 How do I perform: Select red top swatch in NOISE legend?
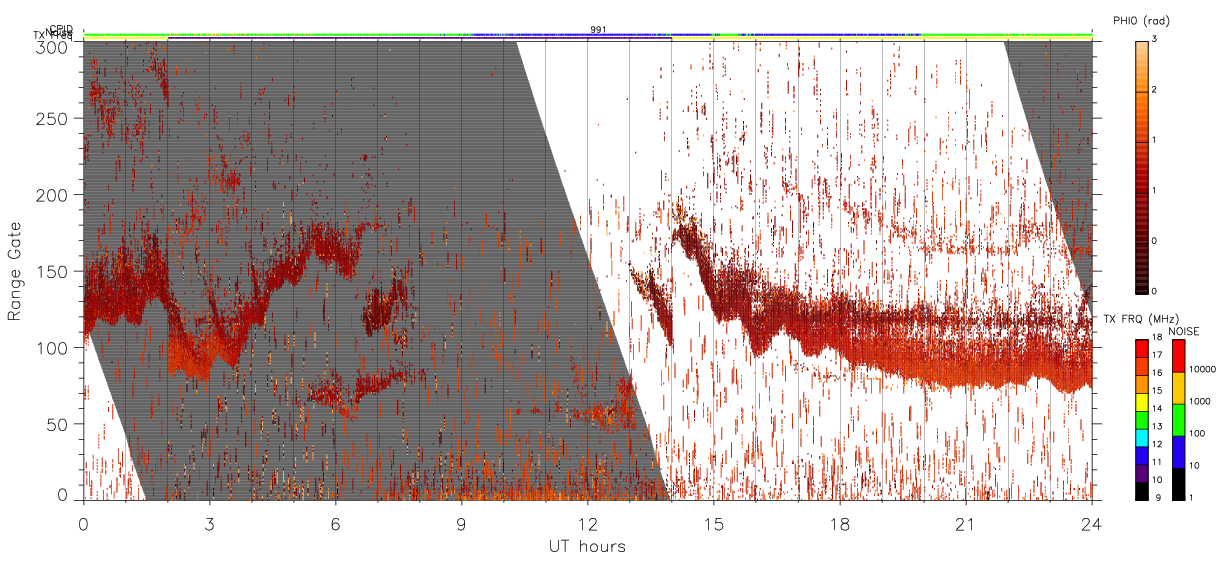1178,355
